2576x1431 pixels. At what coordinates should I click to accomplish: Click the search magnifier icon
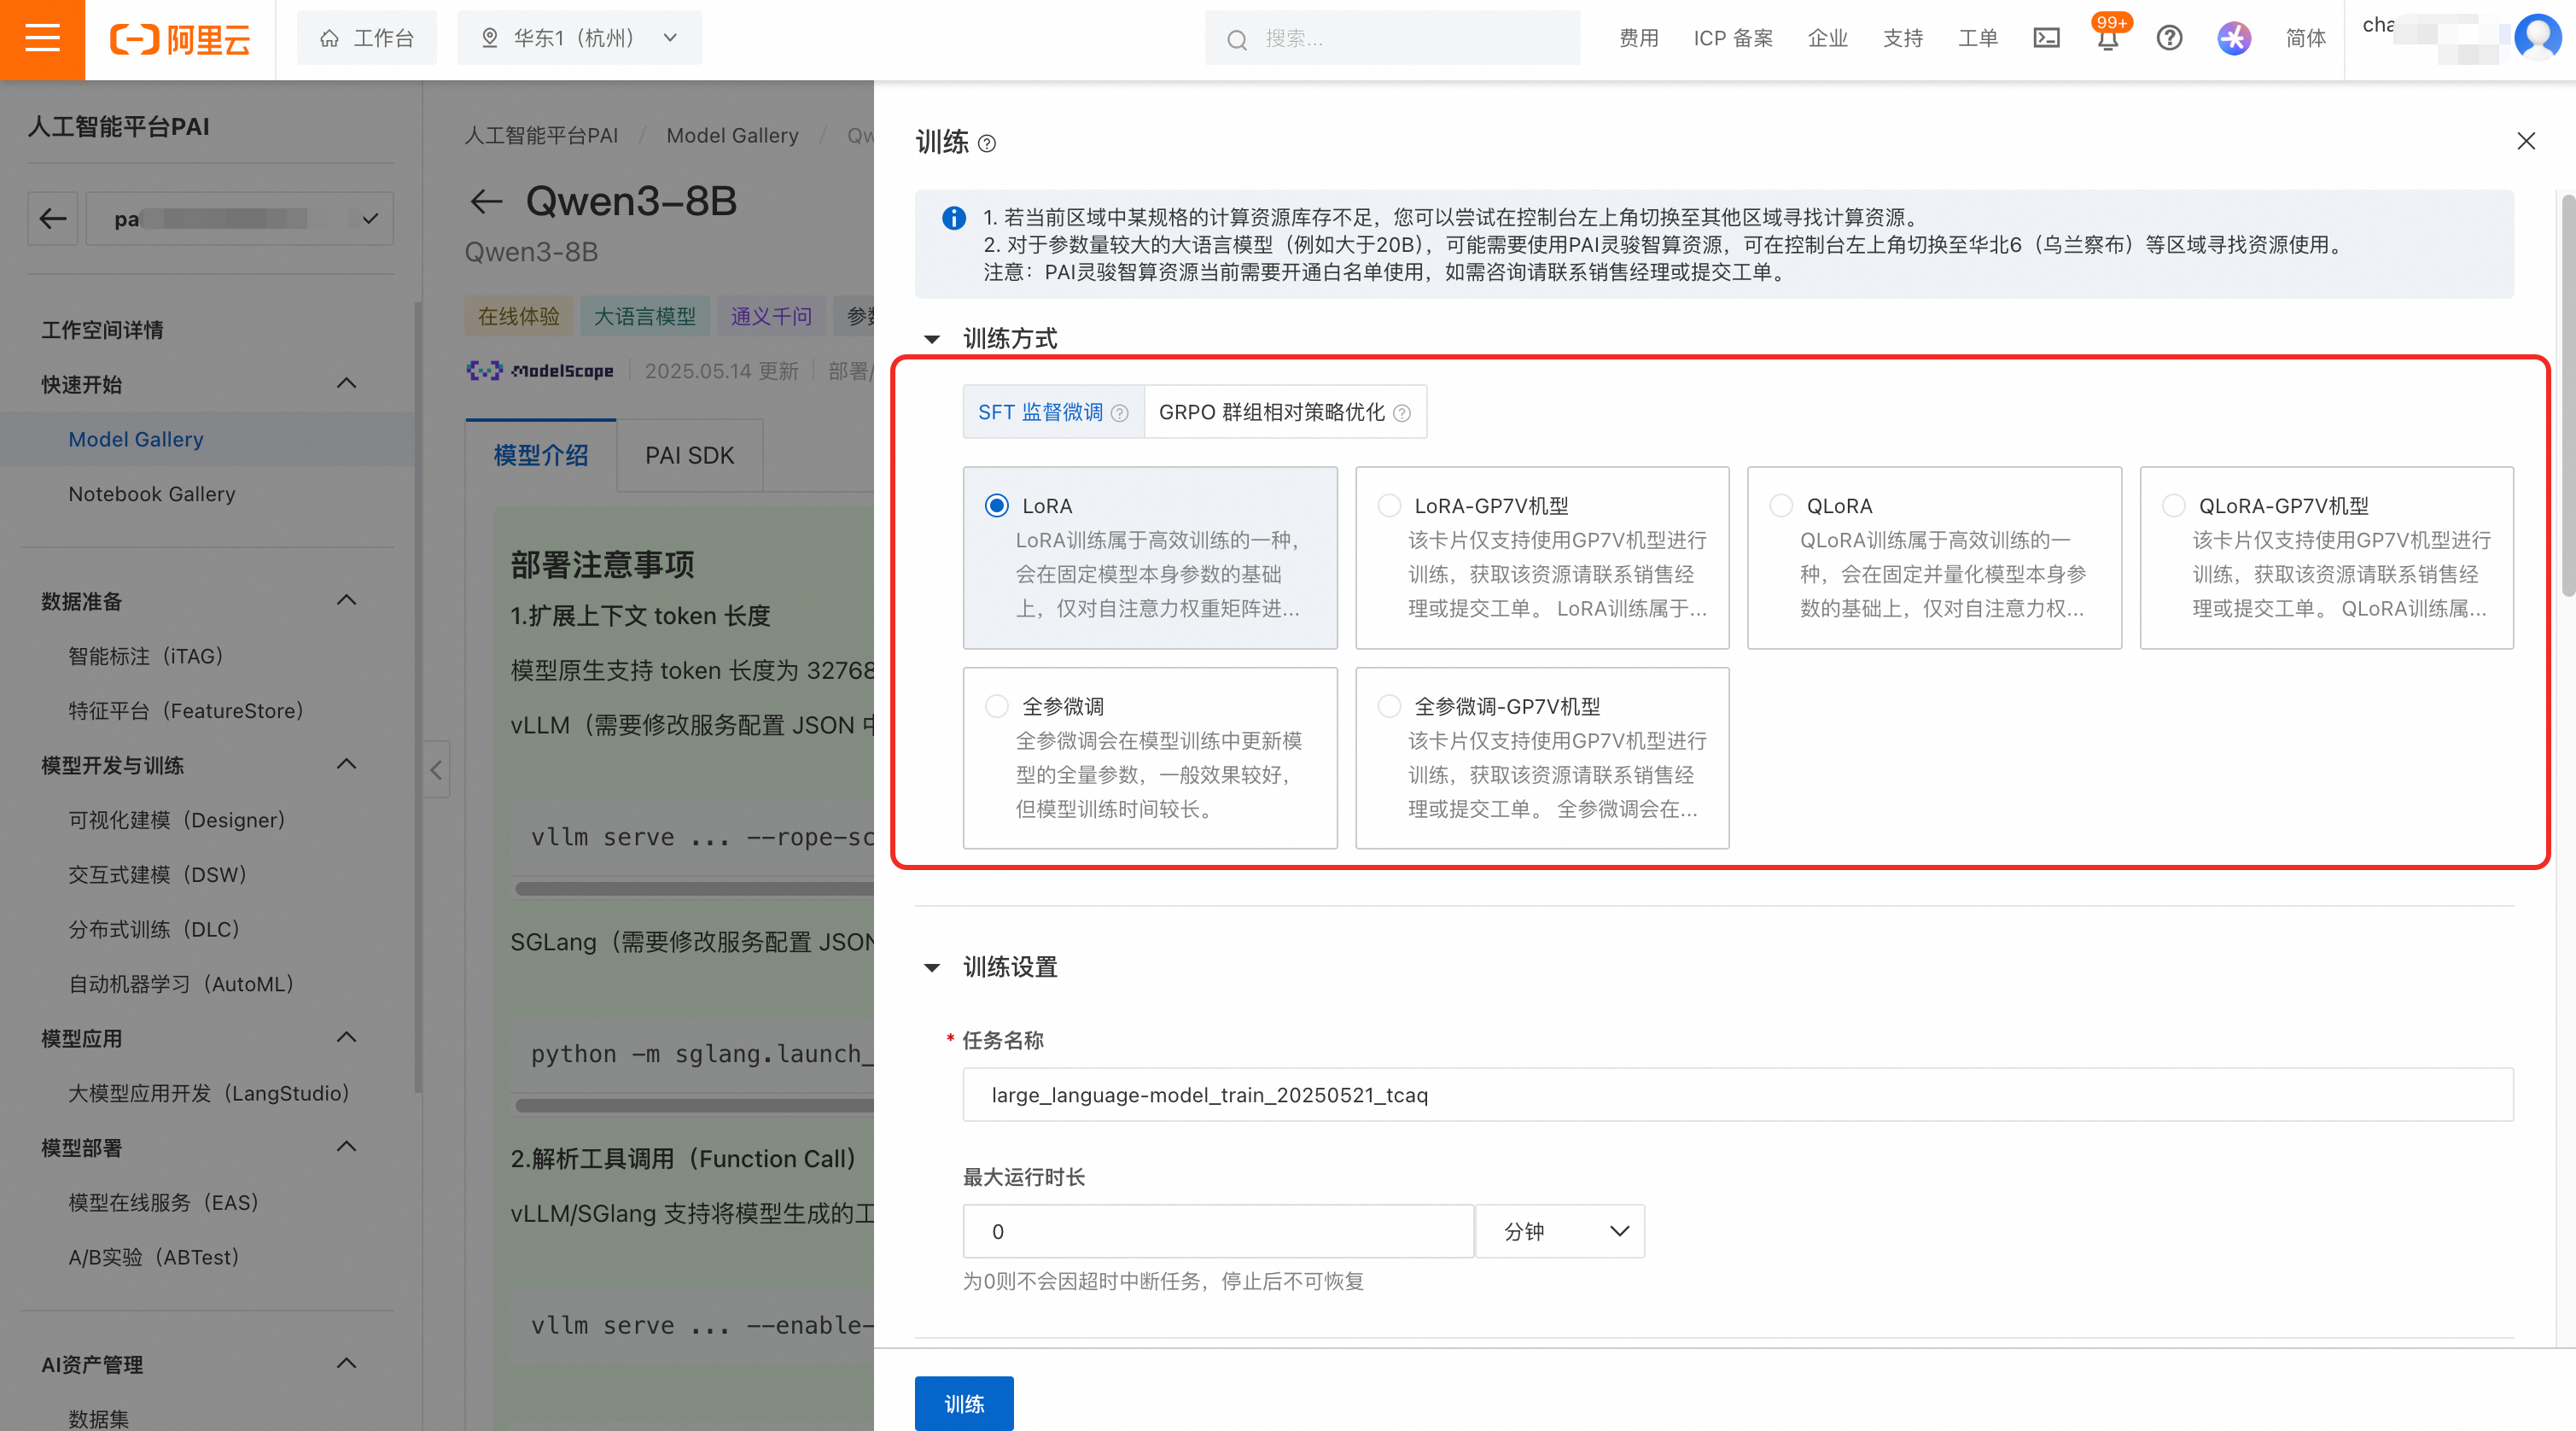point(1237,39)
